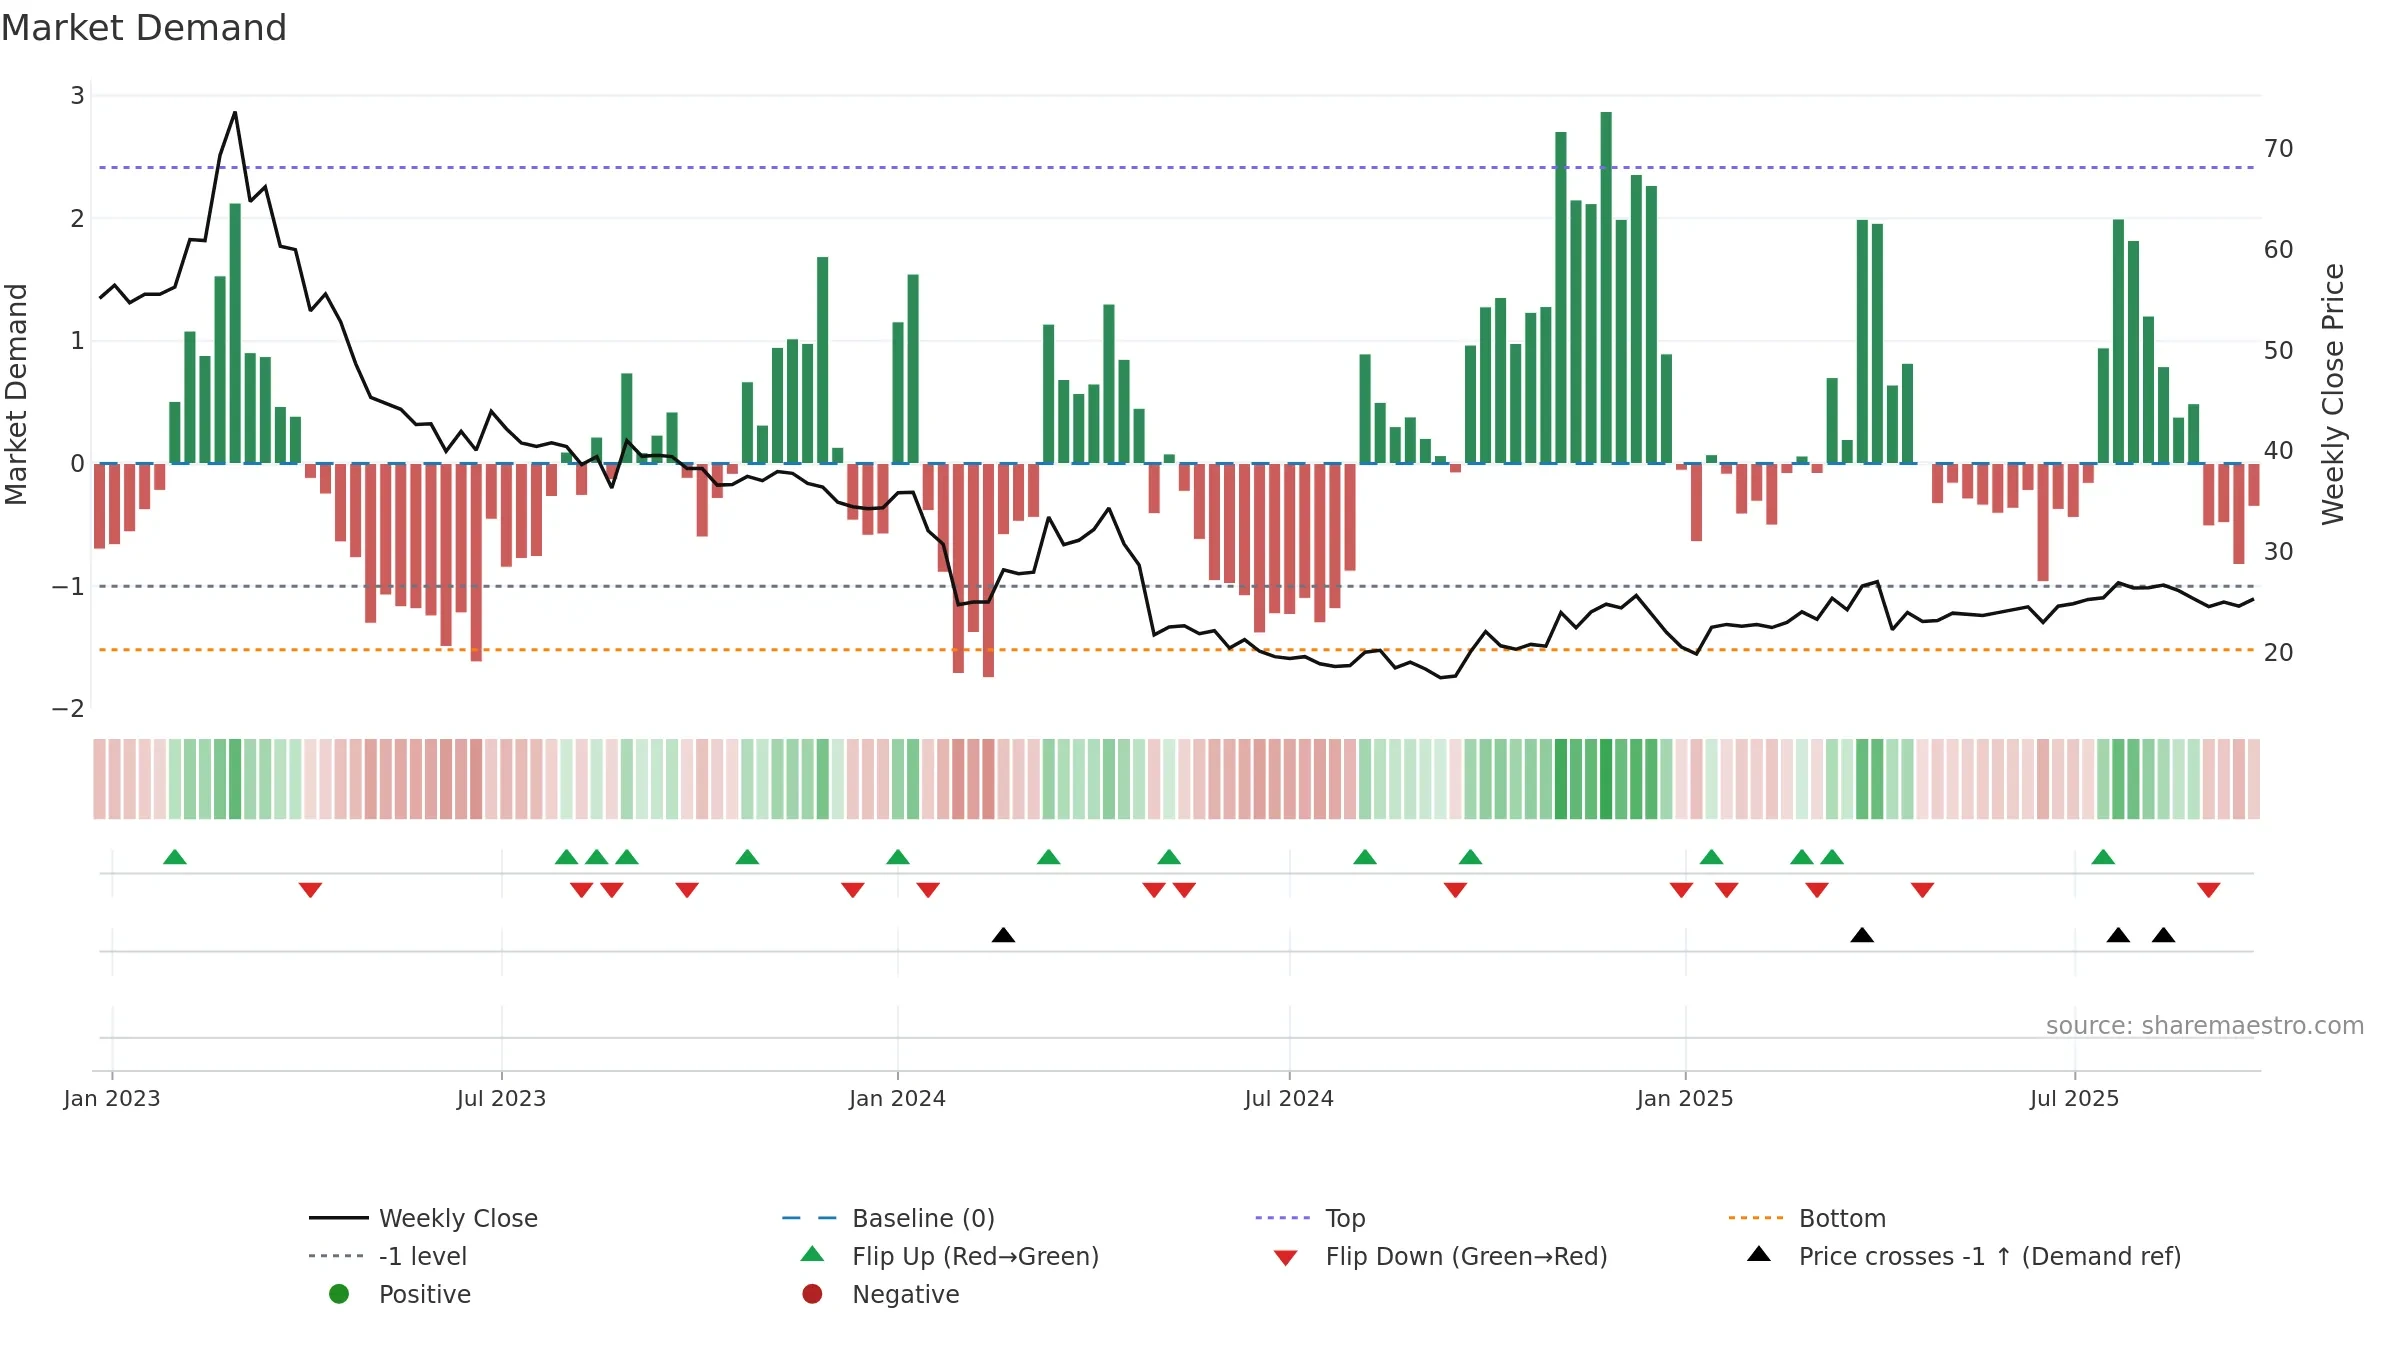Viewport: 2400px width, 1350px height.
Task: Click Price crosses -1 legend text
Action: (1990, 1256)
